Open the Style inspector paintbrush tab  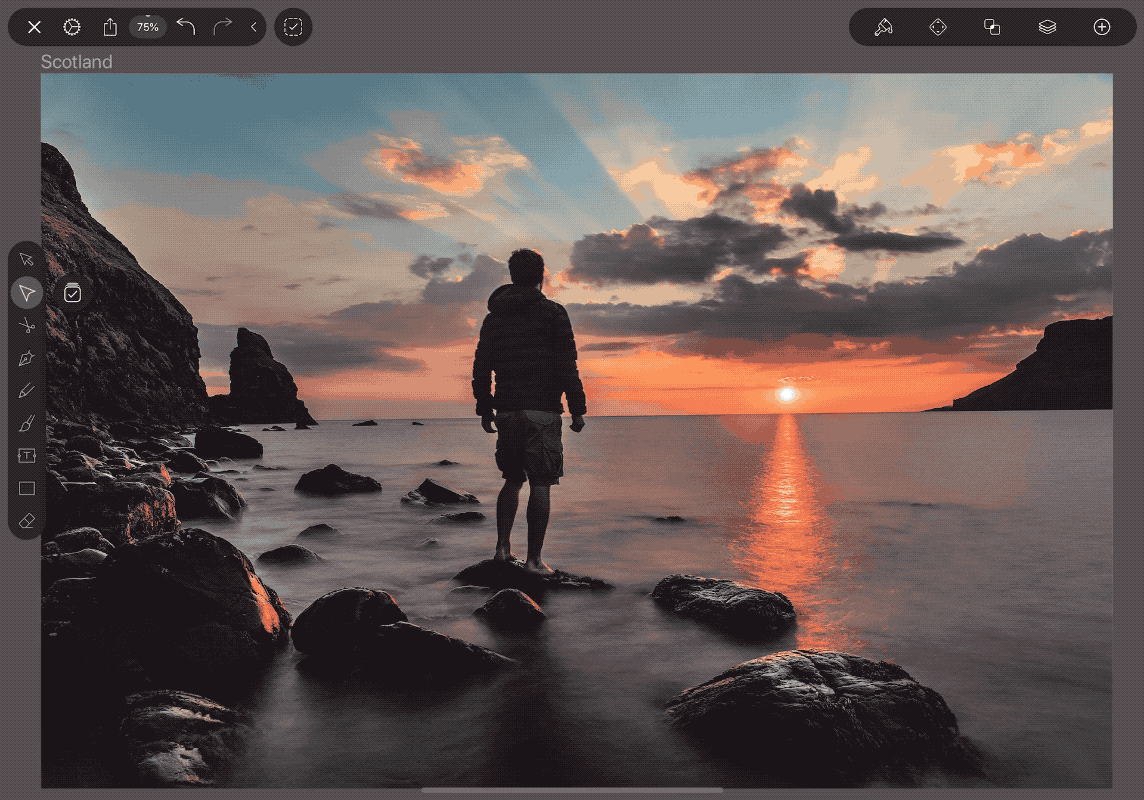tap(884, 27)
